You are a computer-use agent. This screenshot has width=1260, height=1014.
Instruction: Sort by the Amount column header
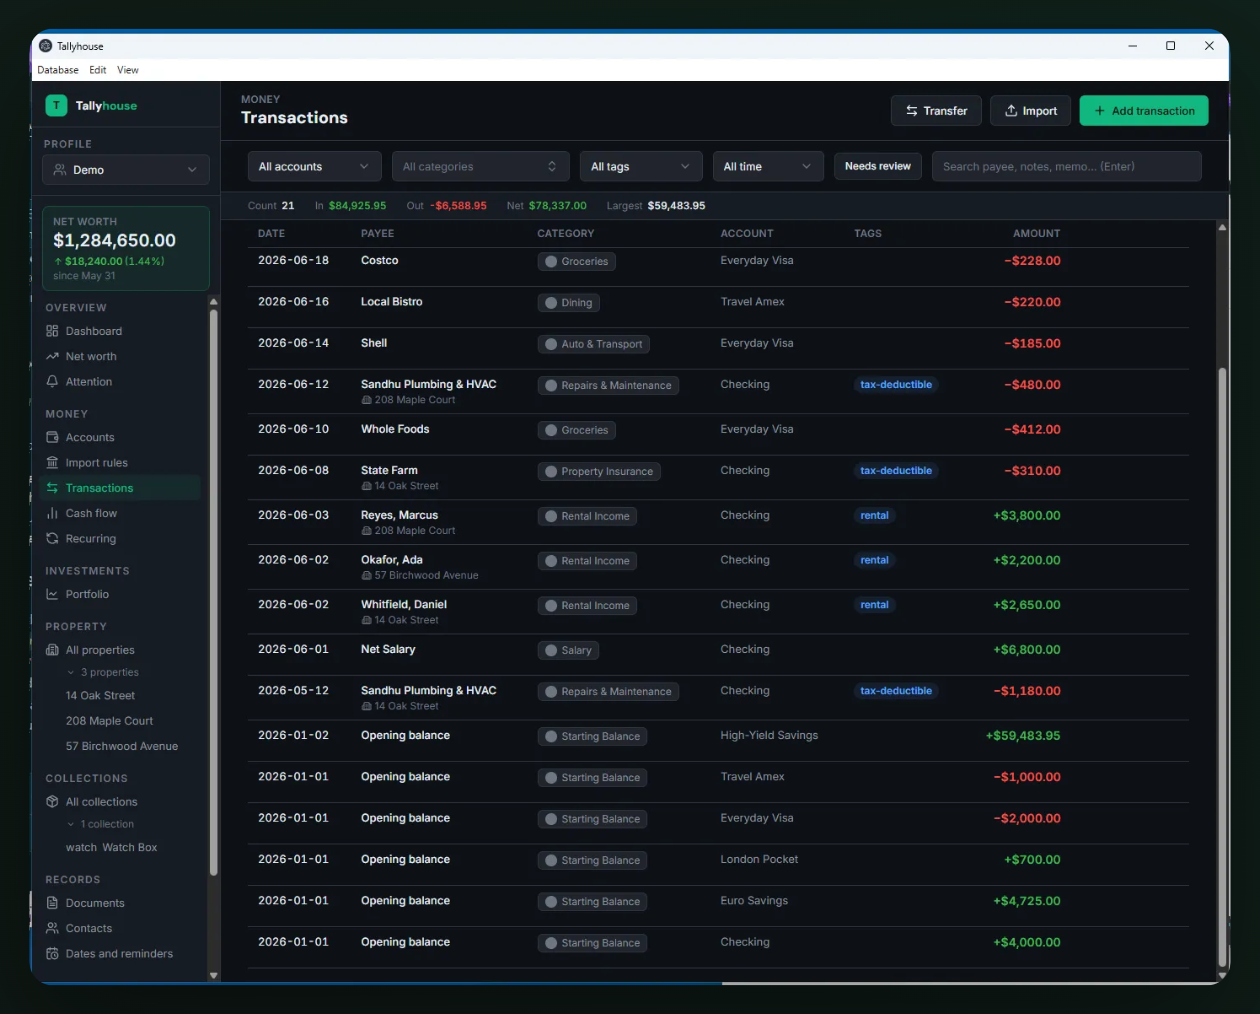pyautogui.click(x=1036, y=233)
